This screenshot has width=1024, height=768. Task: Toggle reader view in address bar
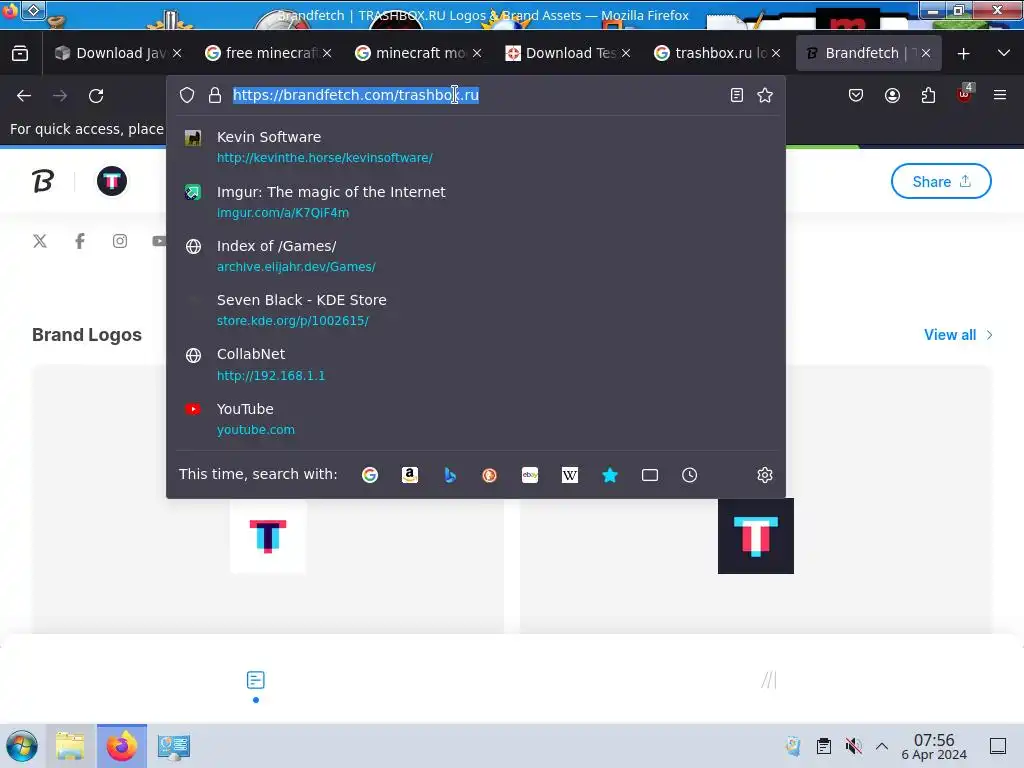tap(737, 95)
